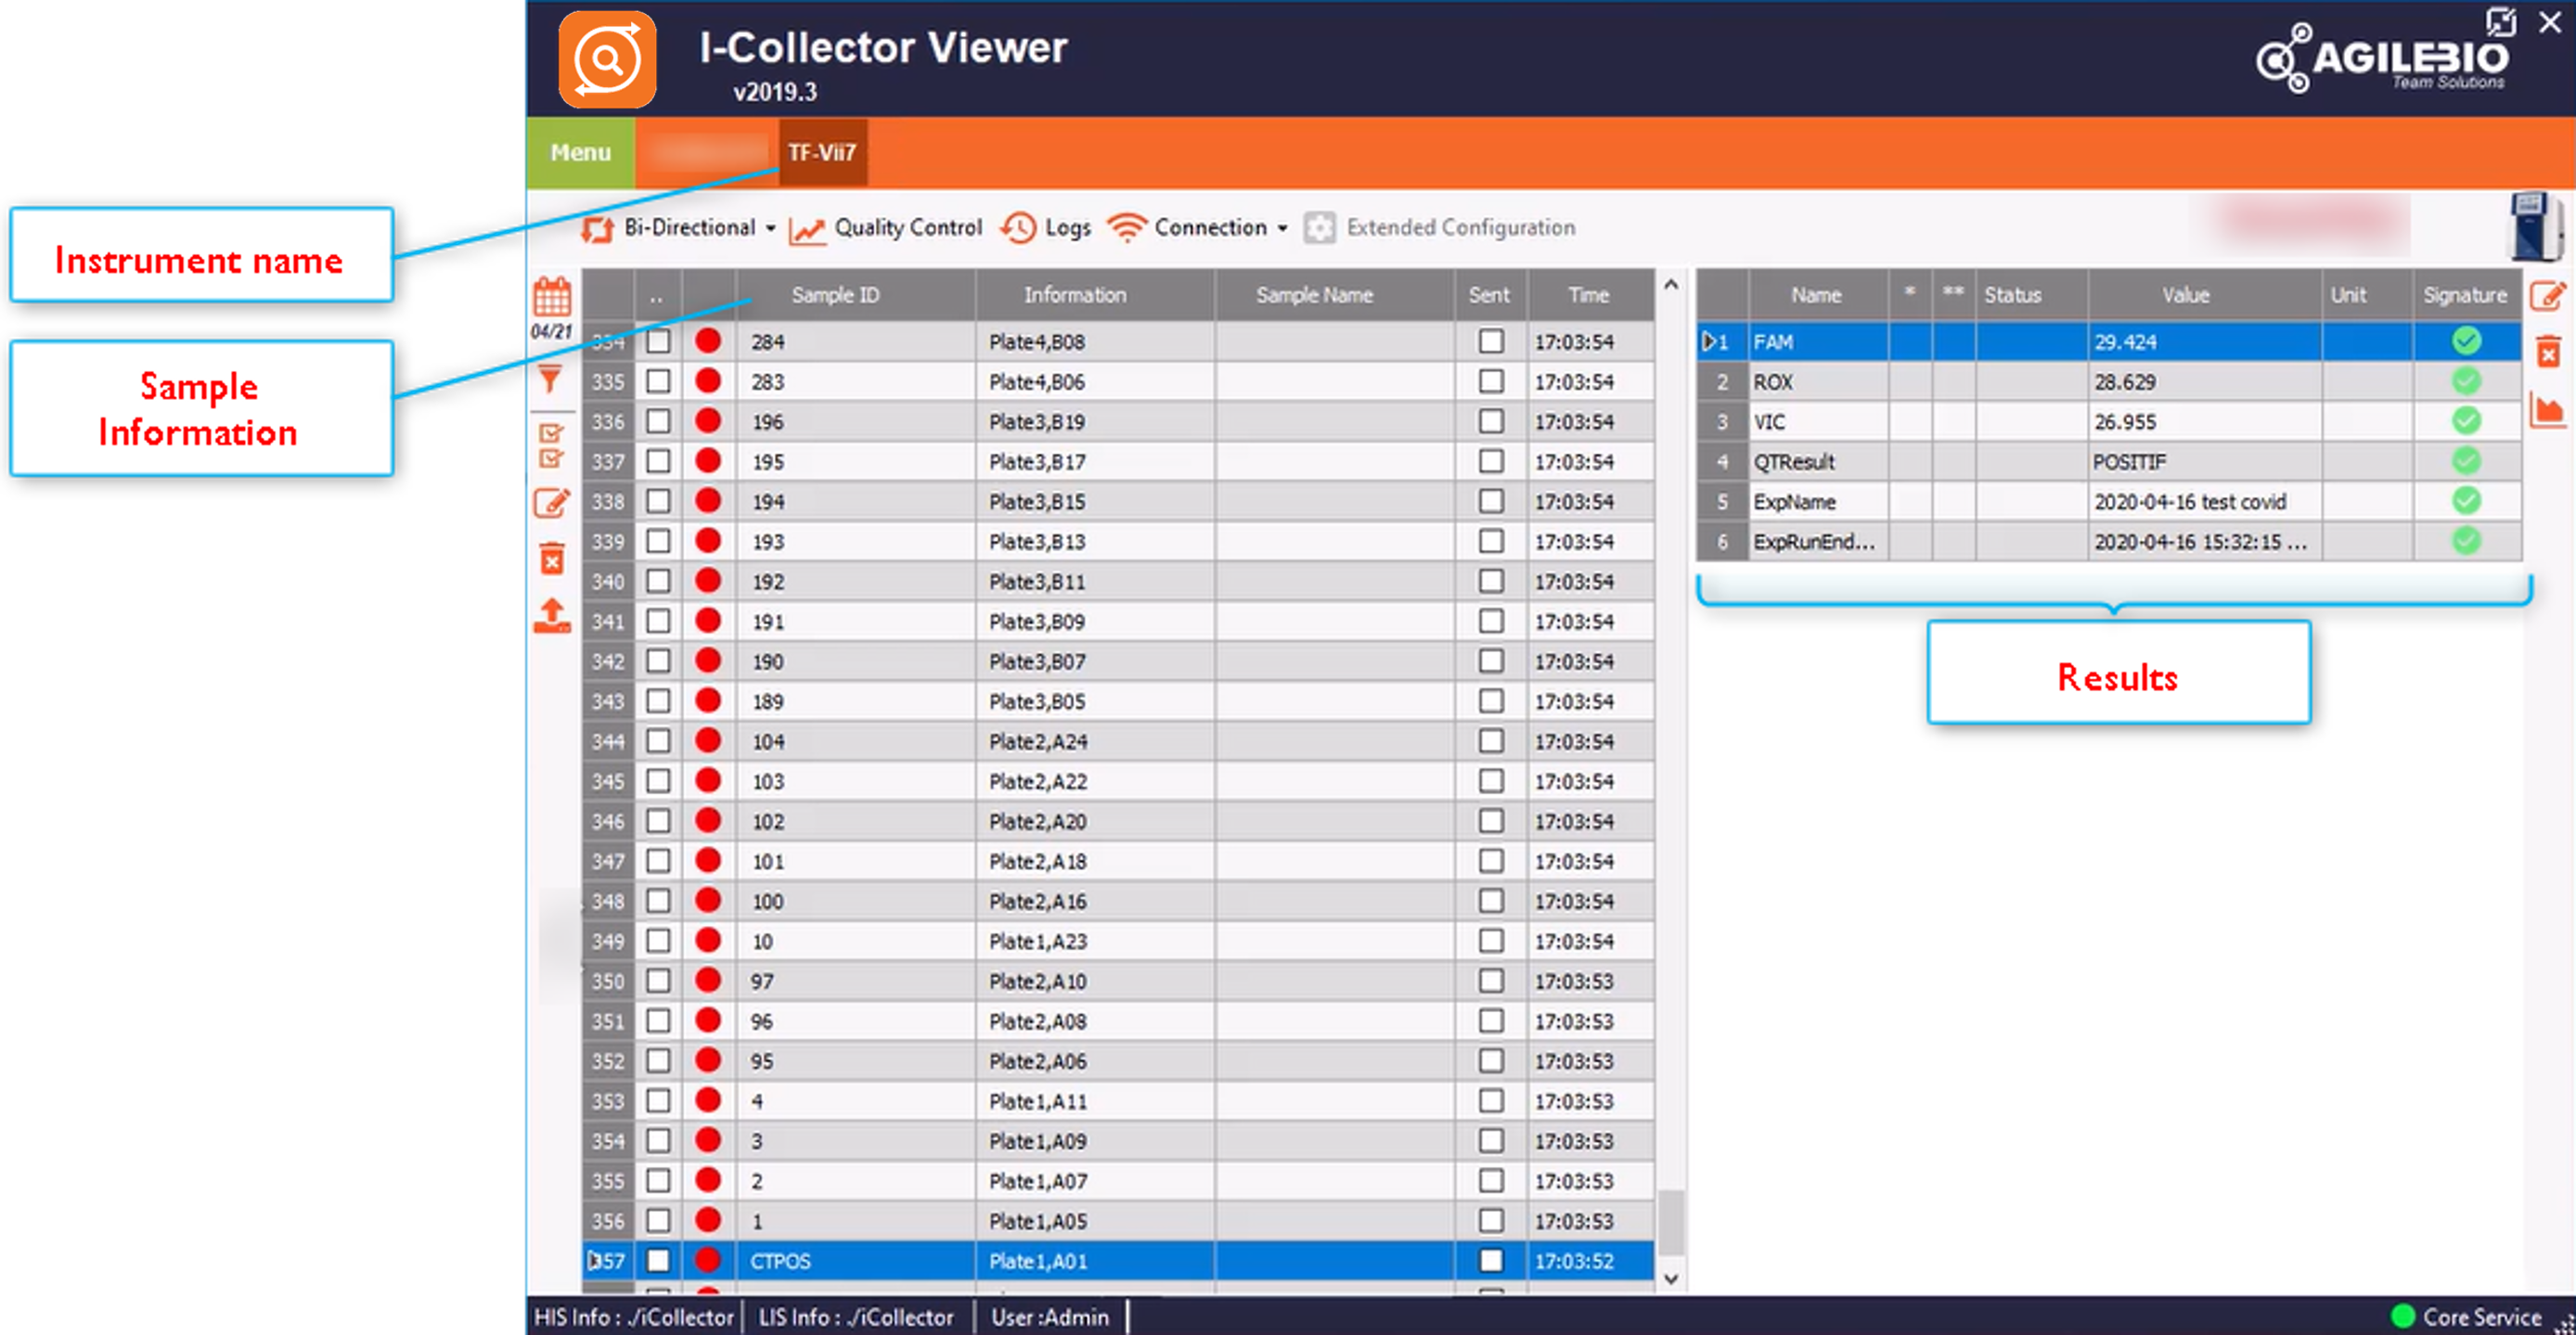The image size is (2576, 1335).
Task: Toggle the Sent checkbox for sample 100
Action: point(1491,901)
